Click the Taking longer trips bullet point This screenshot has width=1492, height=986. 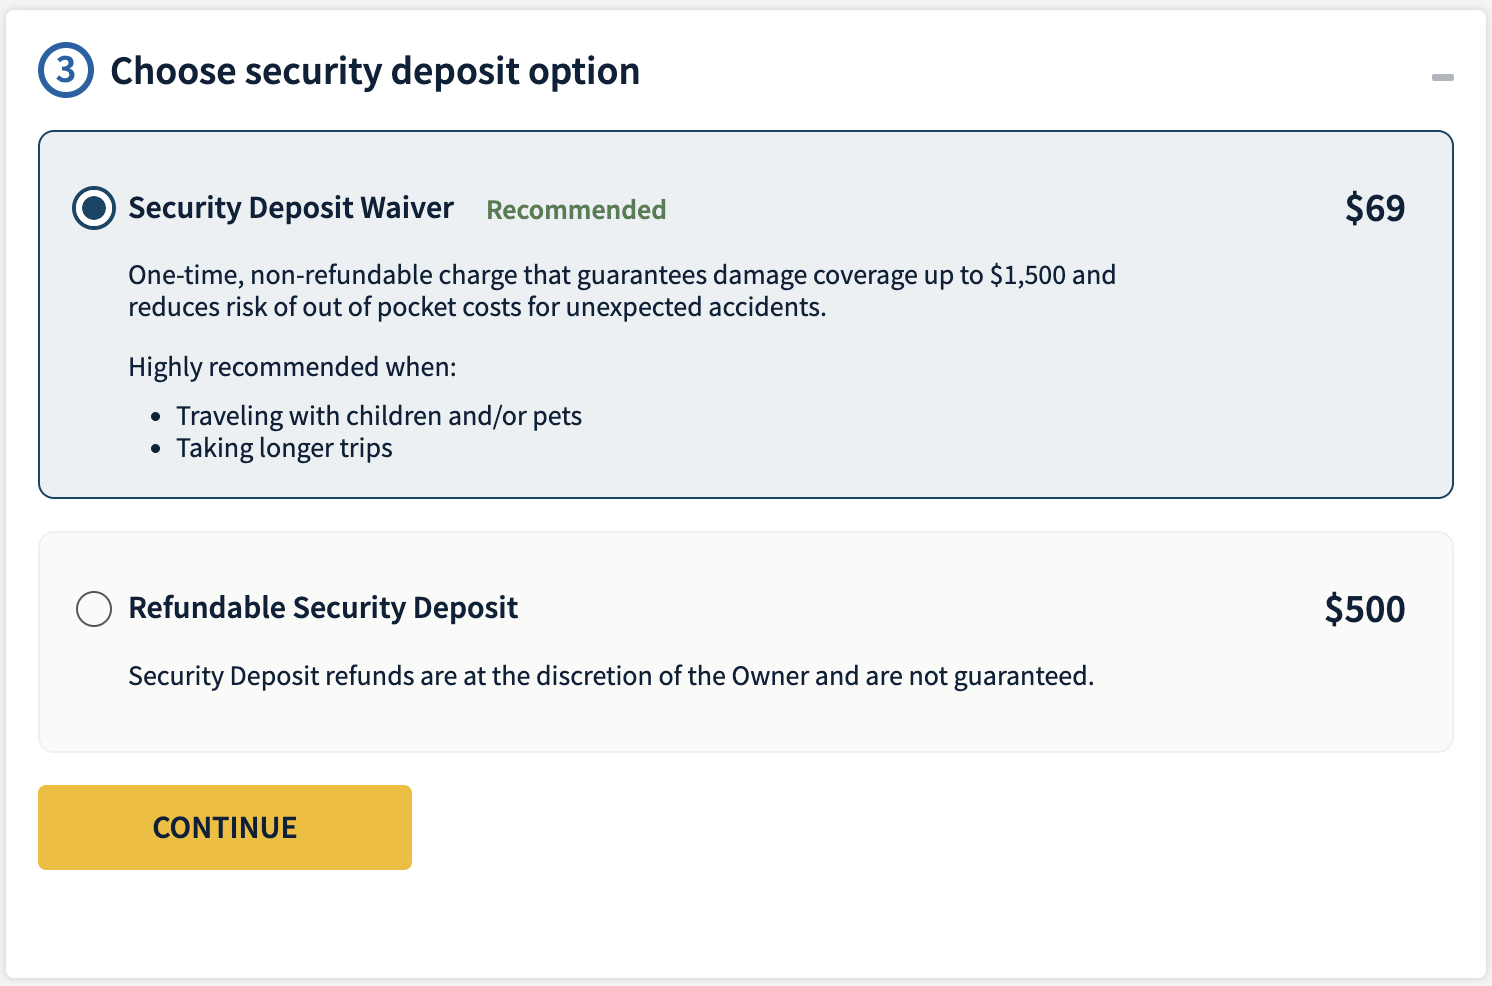coord(284,448)
